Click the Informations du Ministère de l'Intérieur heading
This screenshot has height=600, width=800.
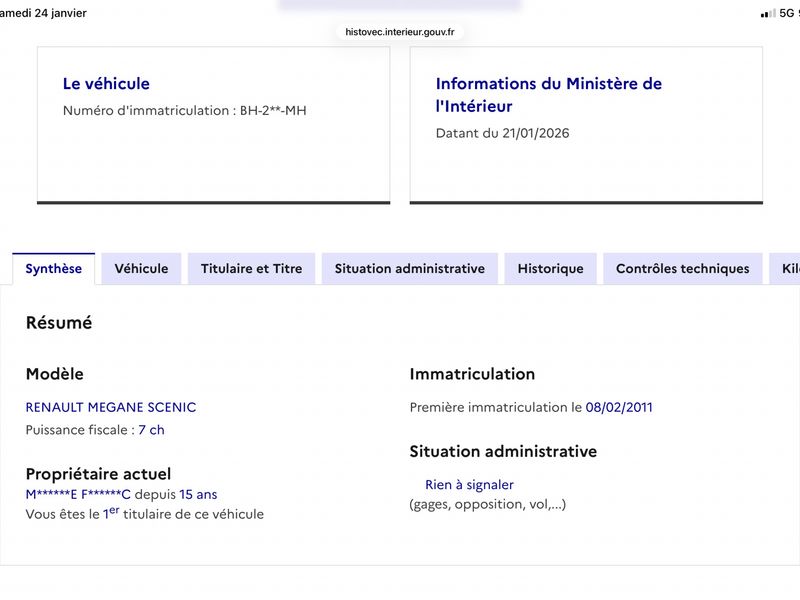coord(548,95)
